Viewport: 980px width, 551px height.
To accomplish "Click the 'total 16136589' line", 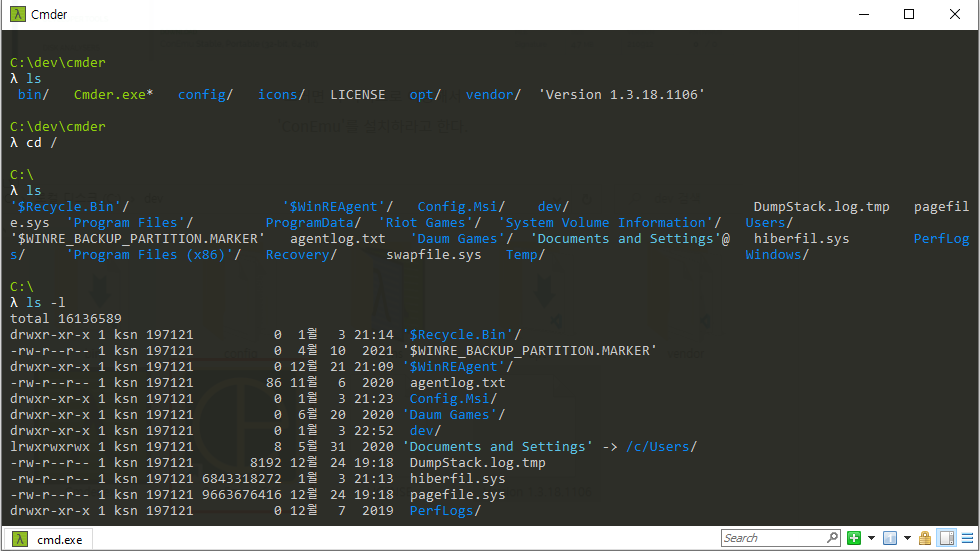I will [x=66, y=319].
